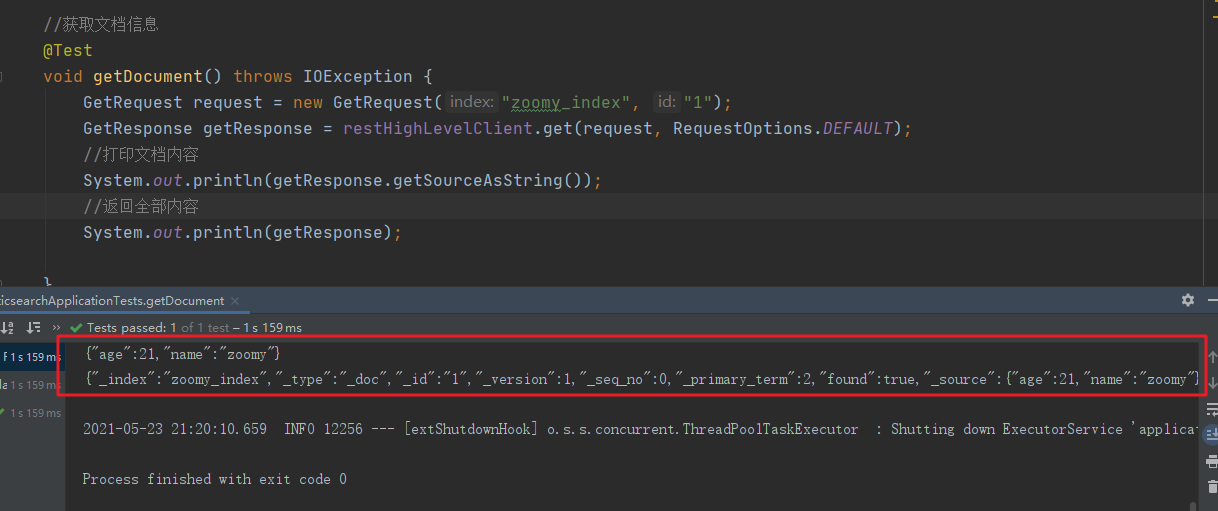This screenshot has width=1218, height=511.
Task: Expand hidden test toolbar items chevron
Action: pyautogui.click(x=56, y=327)
